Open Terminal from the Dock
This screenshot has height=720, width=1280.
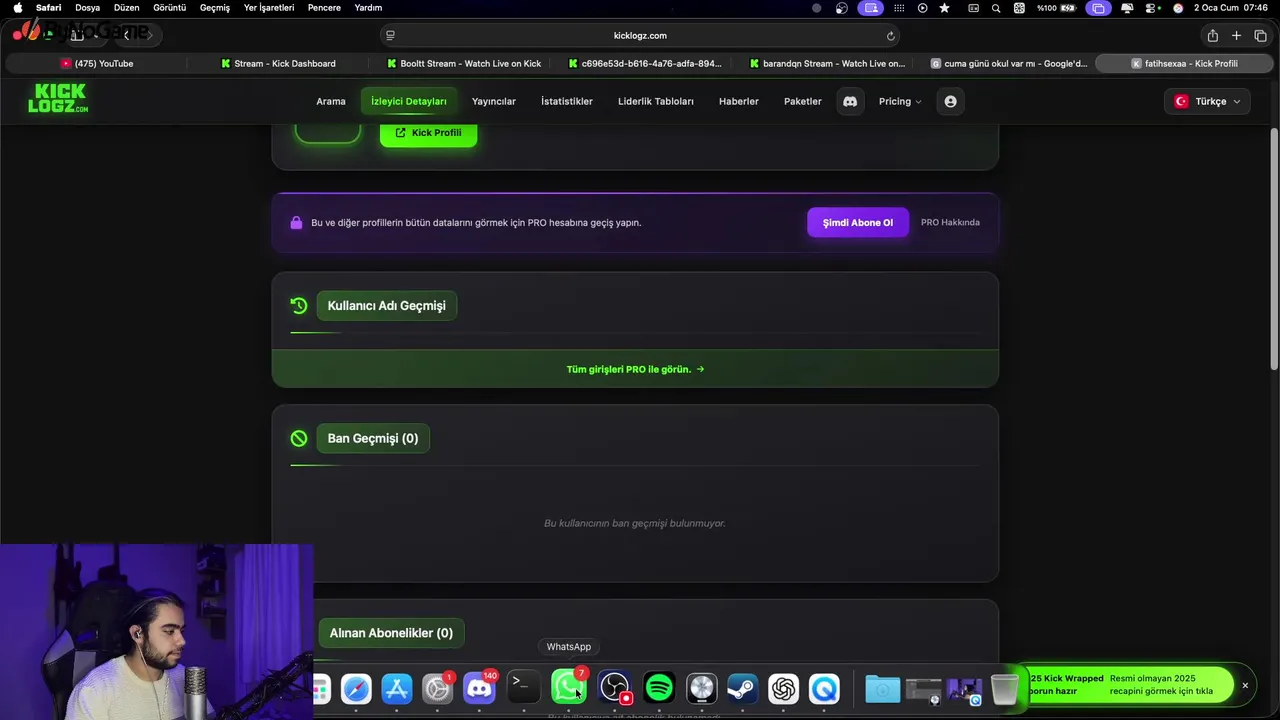pyautogui.click(x=523, y=688)
